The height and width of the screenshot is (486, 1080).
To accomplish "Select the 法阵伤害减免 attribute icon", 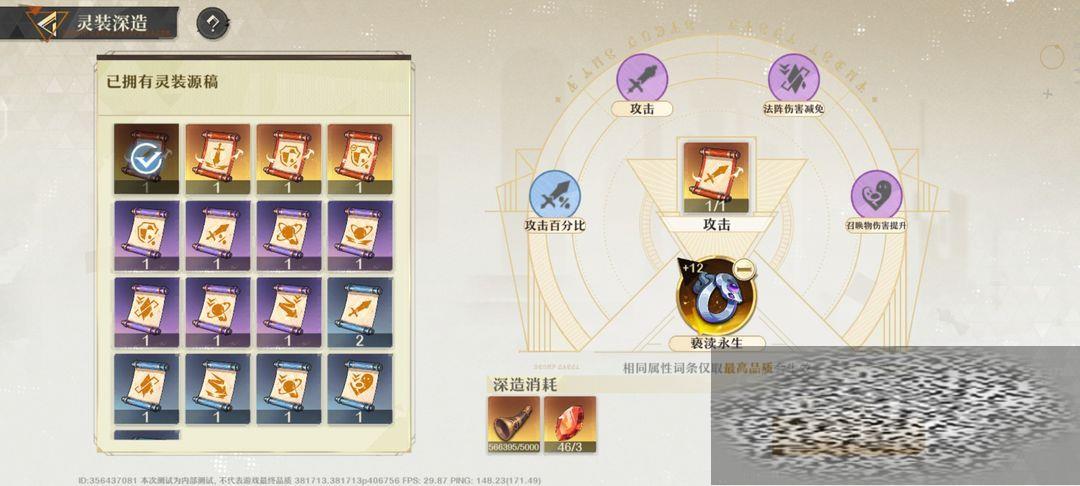I will [793, 76].
